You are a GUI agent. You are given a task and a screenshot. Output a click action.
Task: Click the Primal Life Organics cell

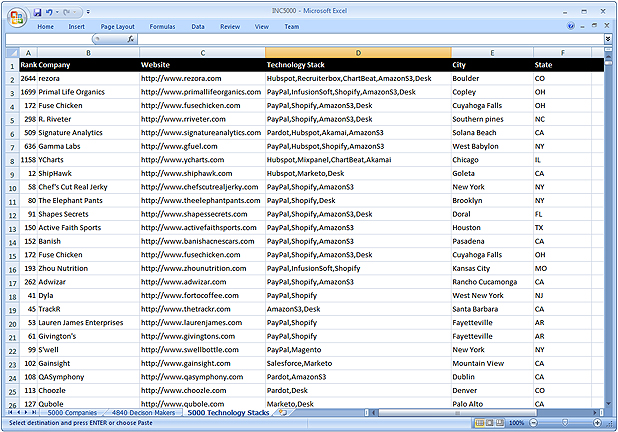(x=88, y=92)
